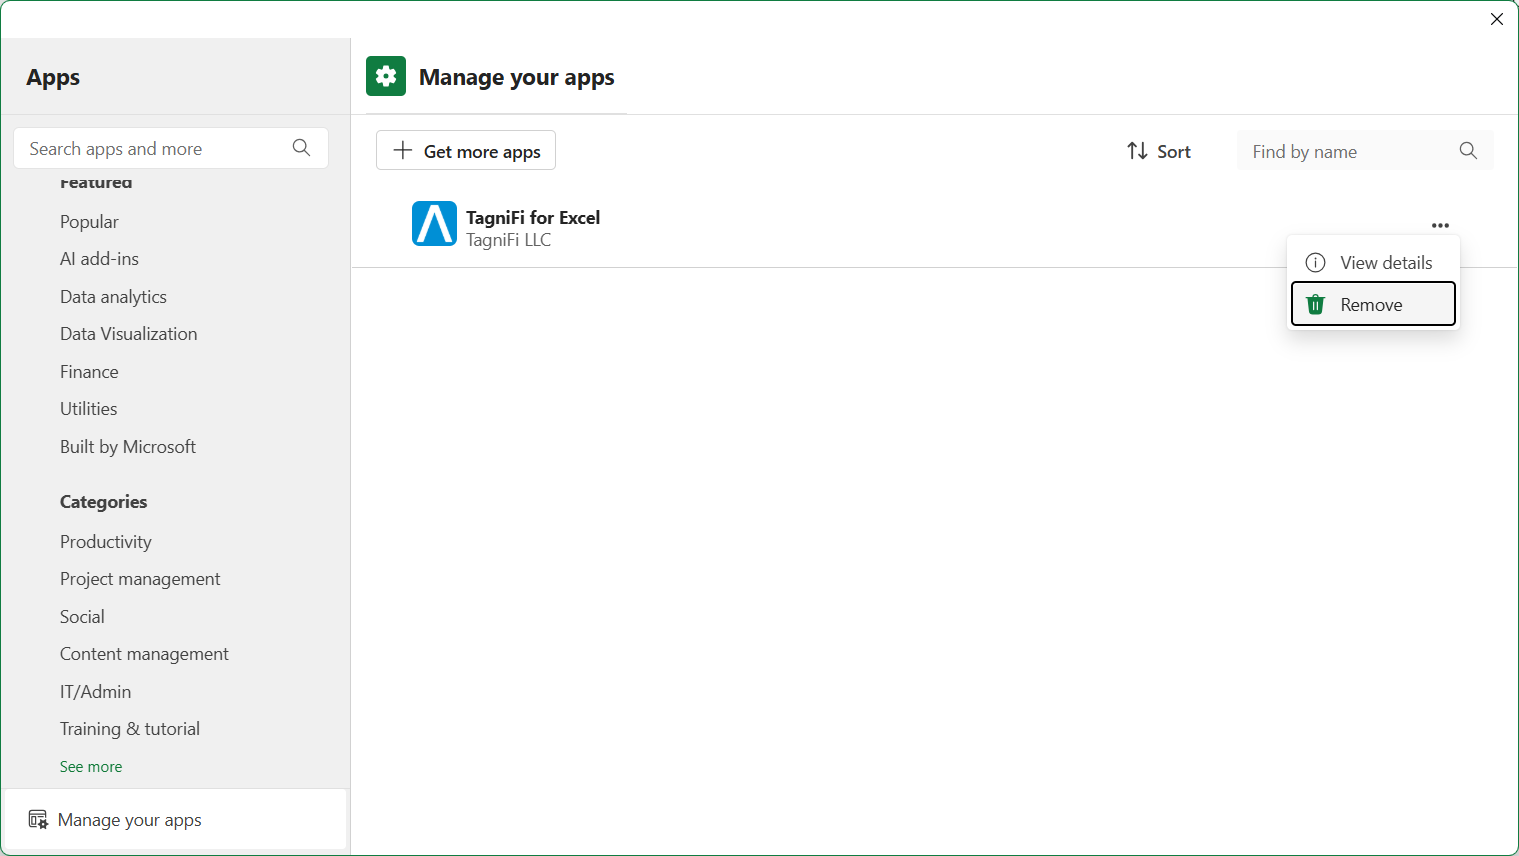
Task: Open Project management category
Action: [140, 579]
